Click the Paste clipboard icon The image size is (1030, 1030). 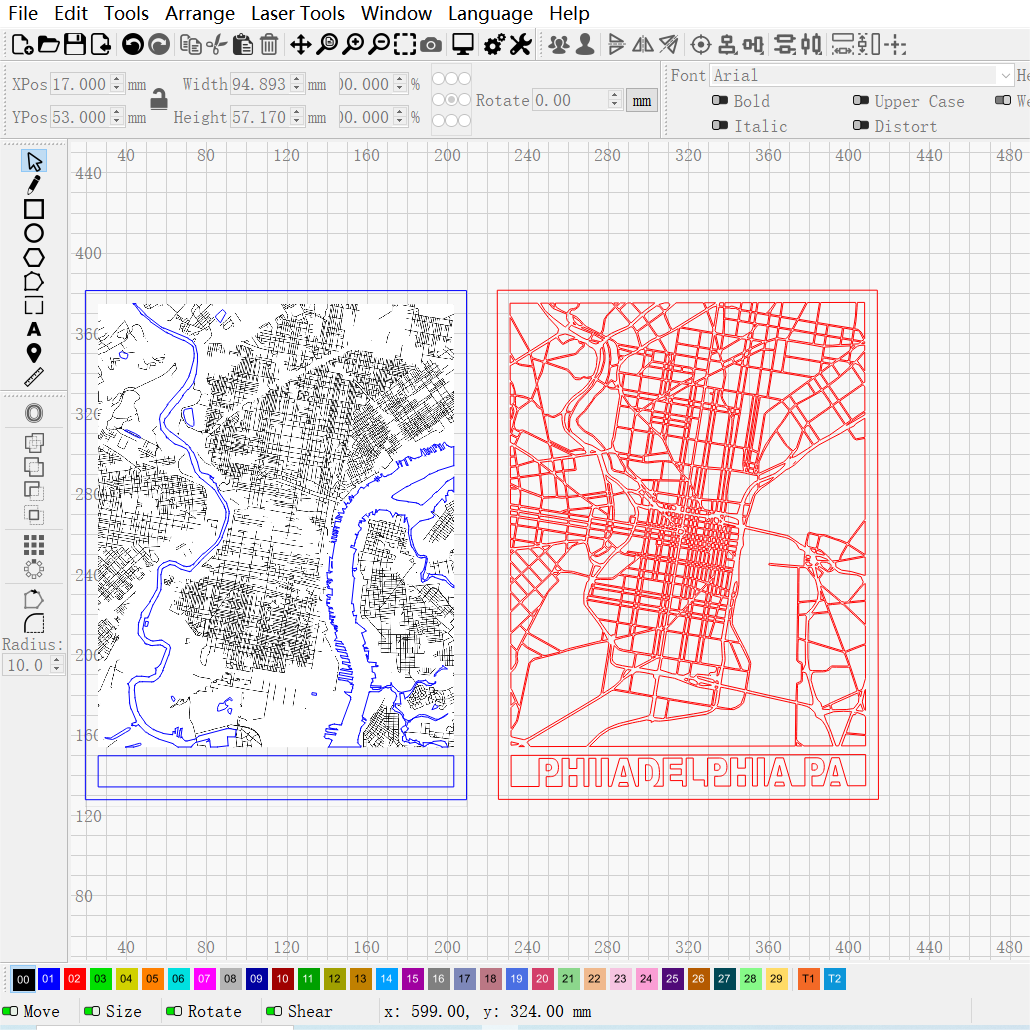(x=242, y=45)
